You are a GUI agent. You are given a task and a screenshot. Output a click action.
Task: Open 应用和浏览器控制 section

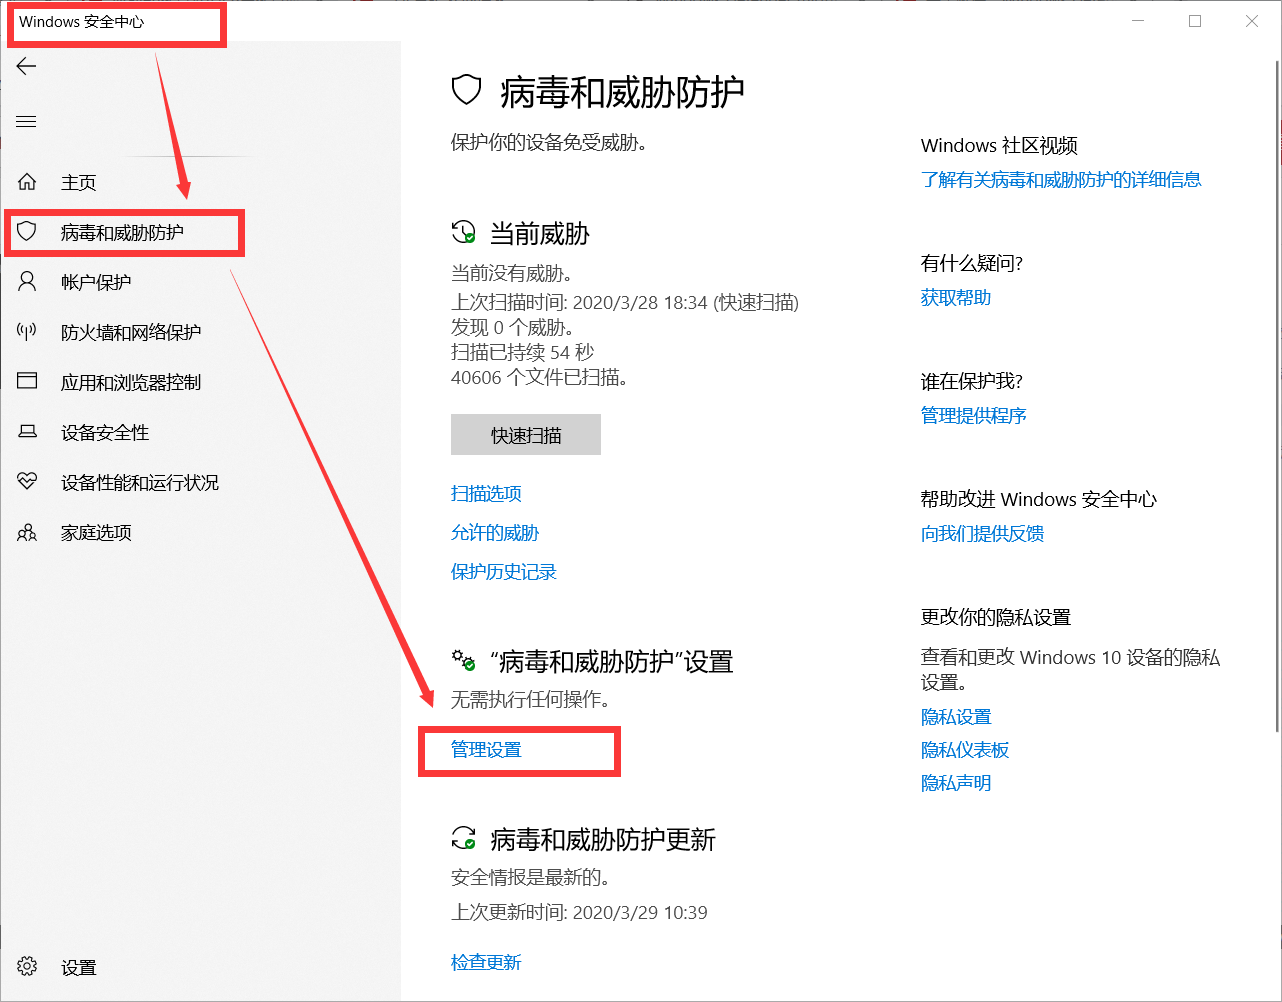tap(131, 382)
